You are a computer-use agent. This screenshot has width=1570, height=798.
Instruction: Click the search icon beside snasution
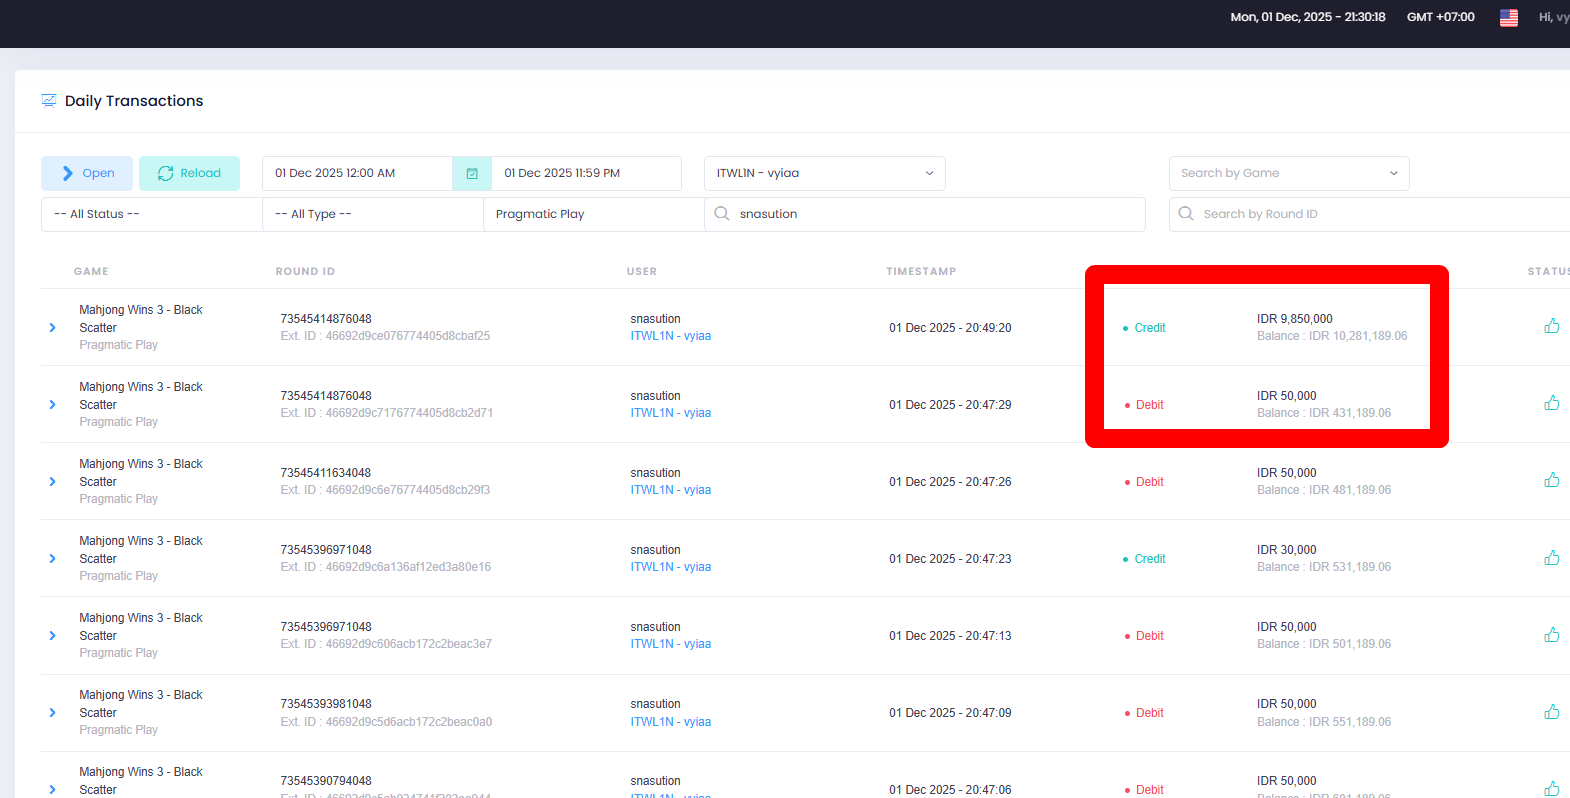[722, 213]
